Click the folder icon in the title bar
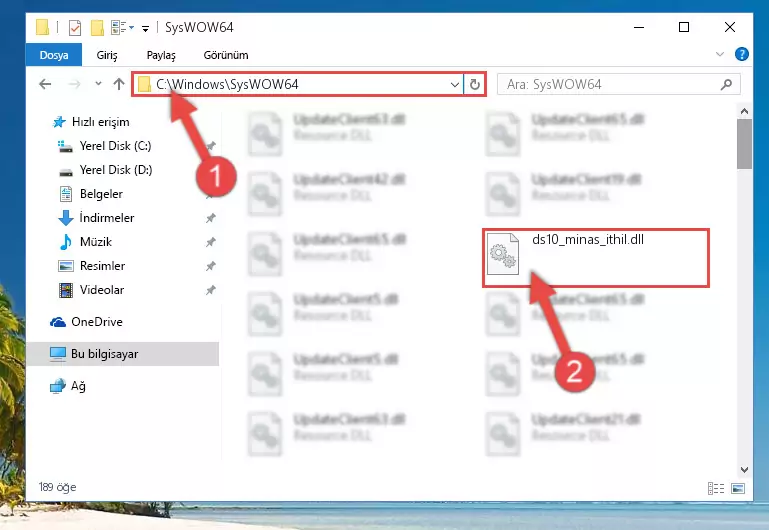The image size is (769, 530). tap(42, 27)
